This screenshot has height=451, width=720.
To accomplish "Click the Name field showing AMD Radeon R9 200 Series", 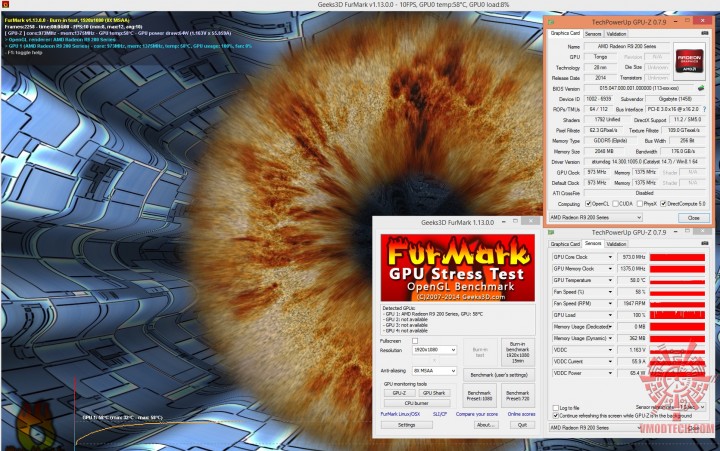I will tap(626, 46).
